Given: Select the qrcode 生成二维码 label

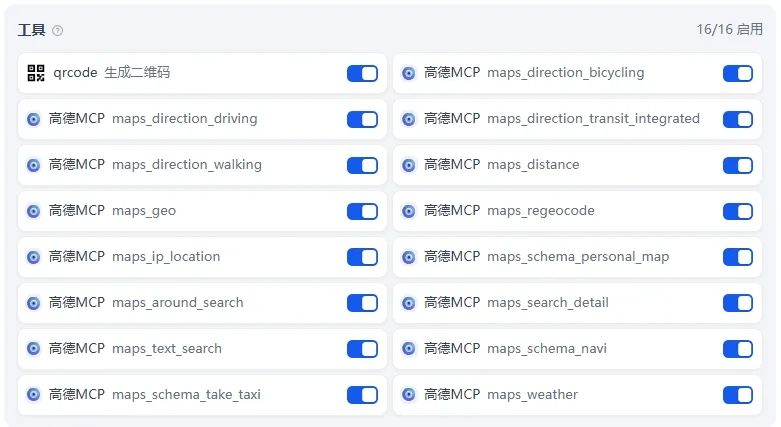Looking at the screenshot, I should pyautogui.click(x=112, y=73).
